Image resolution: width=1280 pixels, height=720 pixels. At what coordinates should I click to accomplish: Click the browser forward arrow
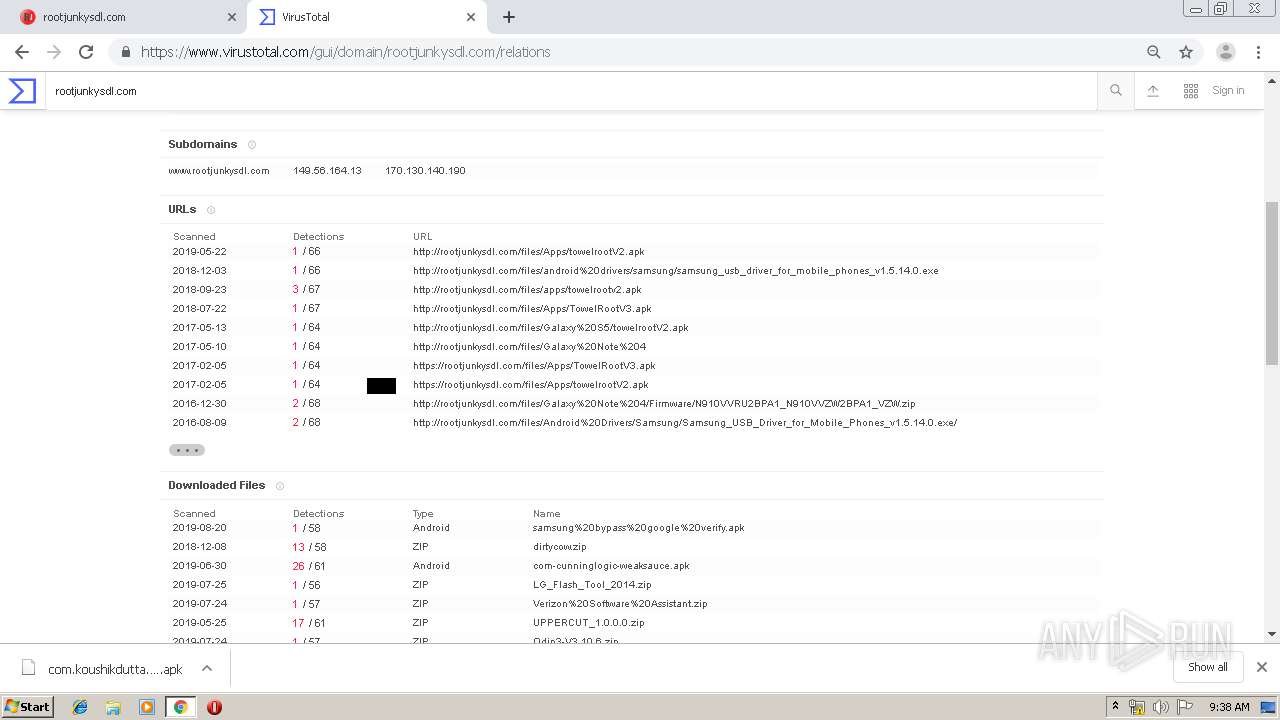54,52
